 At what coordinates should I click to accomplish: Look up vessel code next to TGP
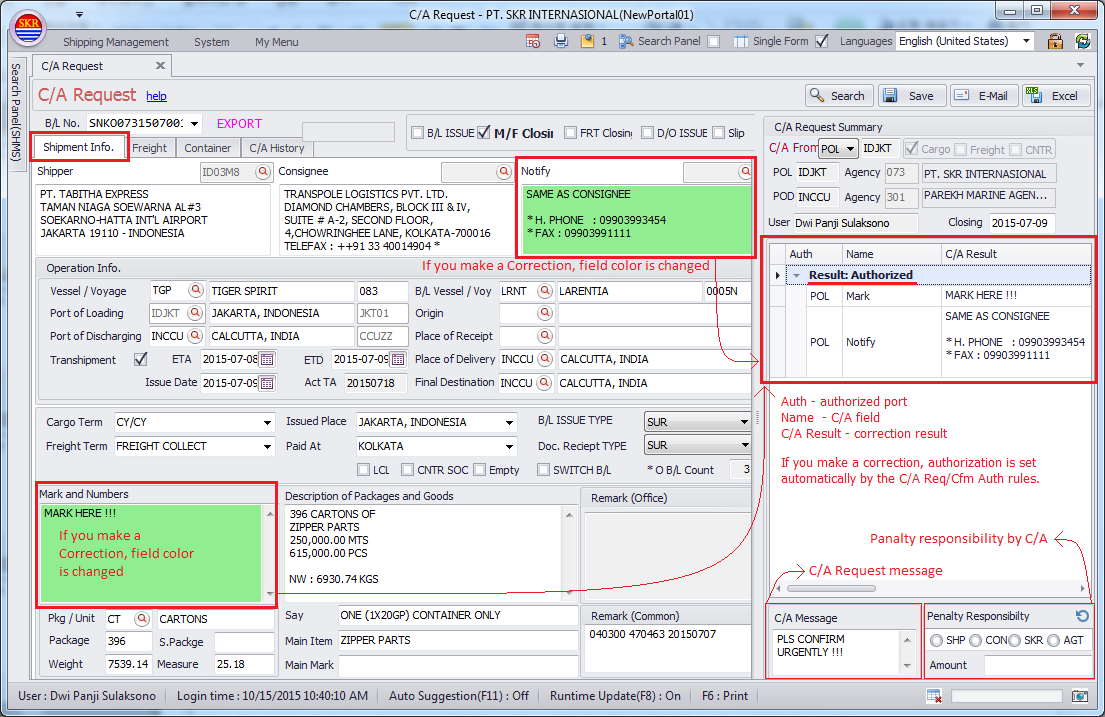pyautogui.click(x=196, y=290)
